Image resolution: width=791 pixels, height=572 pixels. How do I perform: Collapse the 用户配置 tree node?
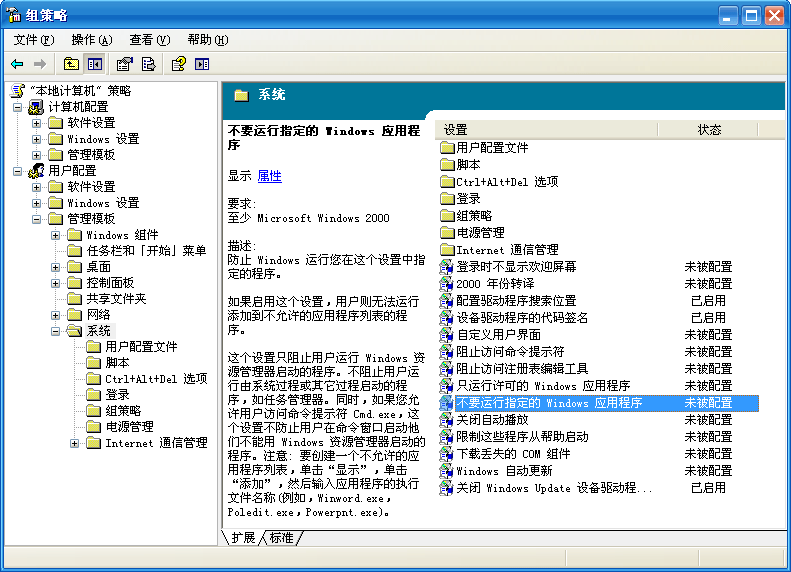18,171
